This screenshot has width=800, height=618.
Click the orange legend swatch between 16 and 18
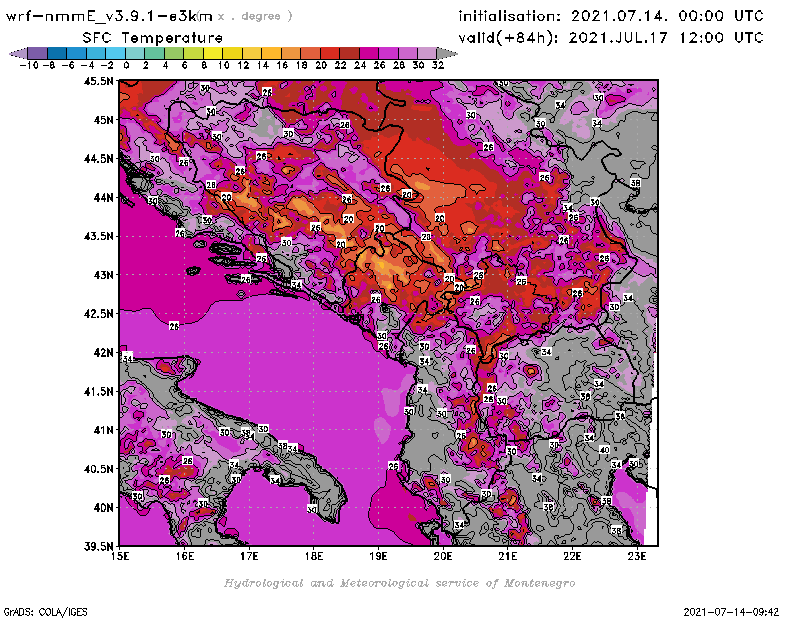pyautogui.click(x=290, y=53)
